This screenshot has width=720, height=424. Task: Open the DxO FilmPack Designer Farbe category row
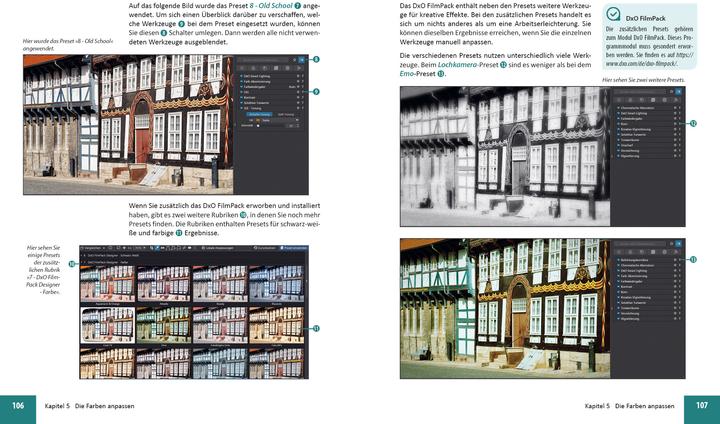[194, 262]
